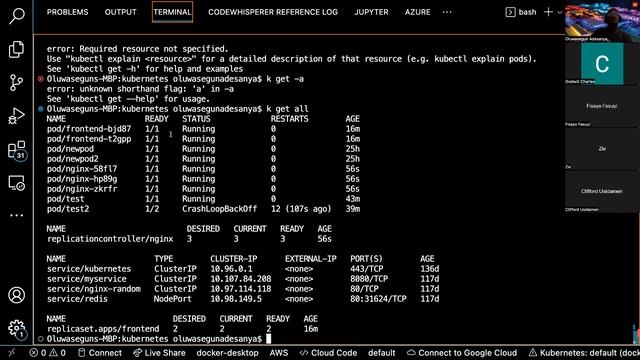Click the remote window indicator in status bar
The height and width of the screenshot is (360, 640).
11,353
